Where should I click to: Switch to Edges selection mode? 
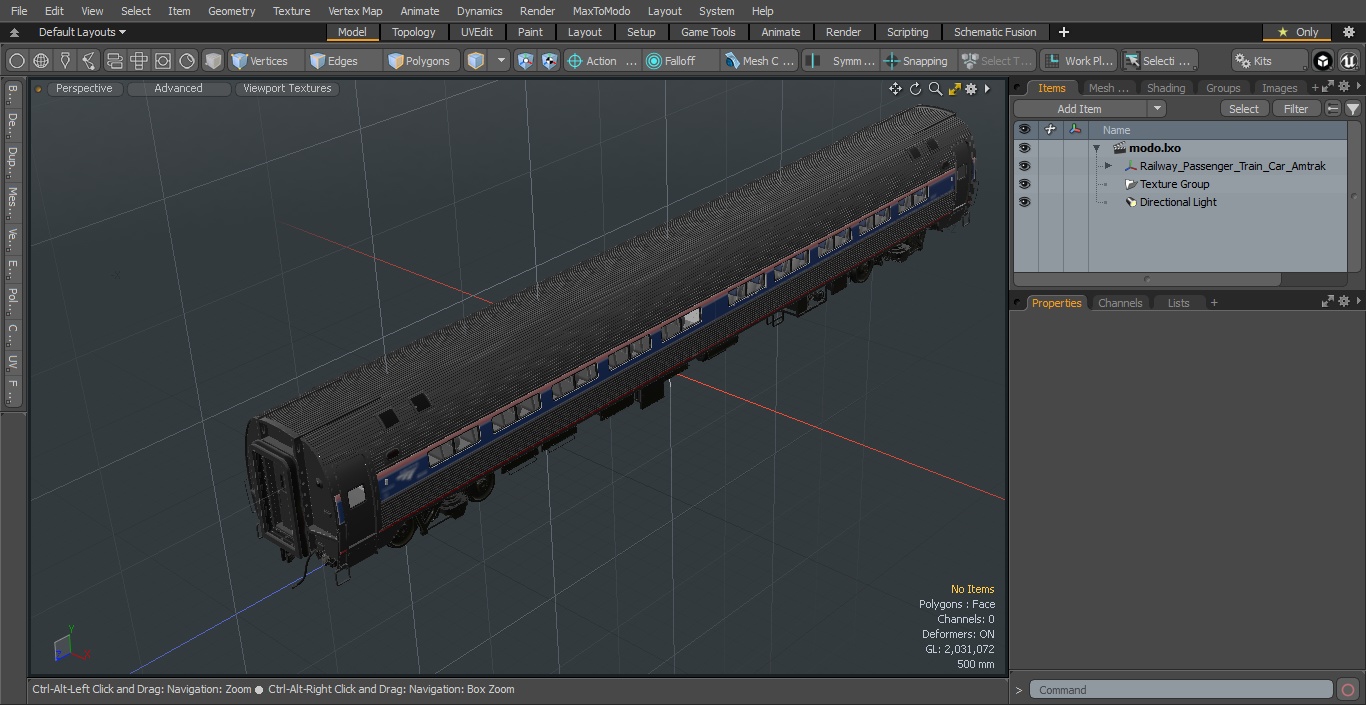coord(343,61)
